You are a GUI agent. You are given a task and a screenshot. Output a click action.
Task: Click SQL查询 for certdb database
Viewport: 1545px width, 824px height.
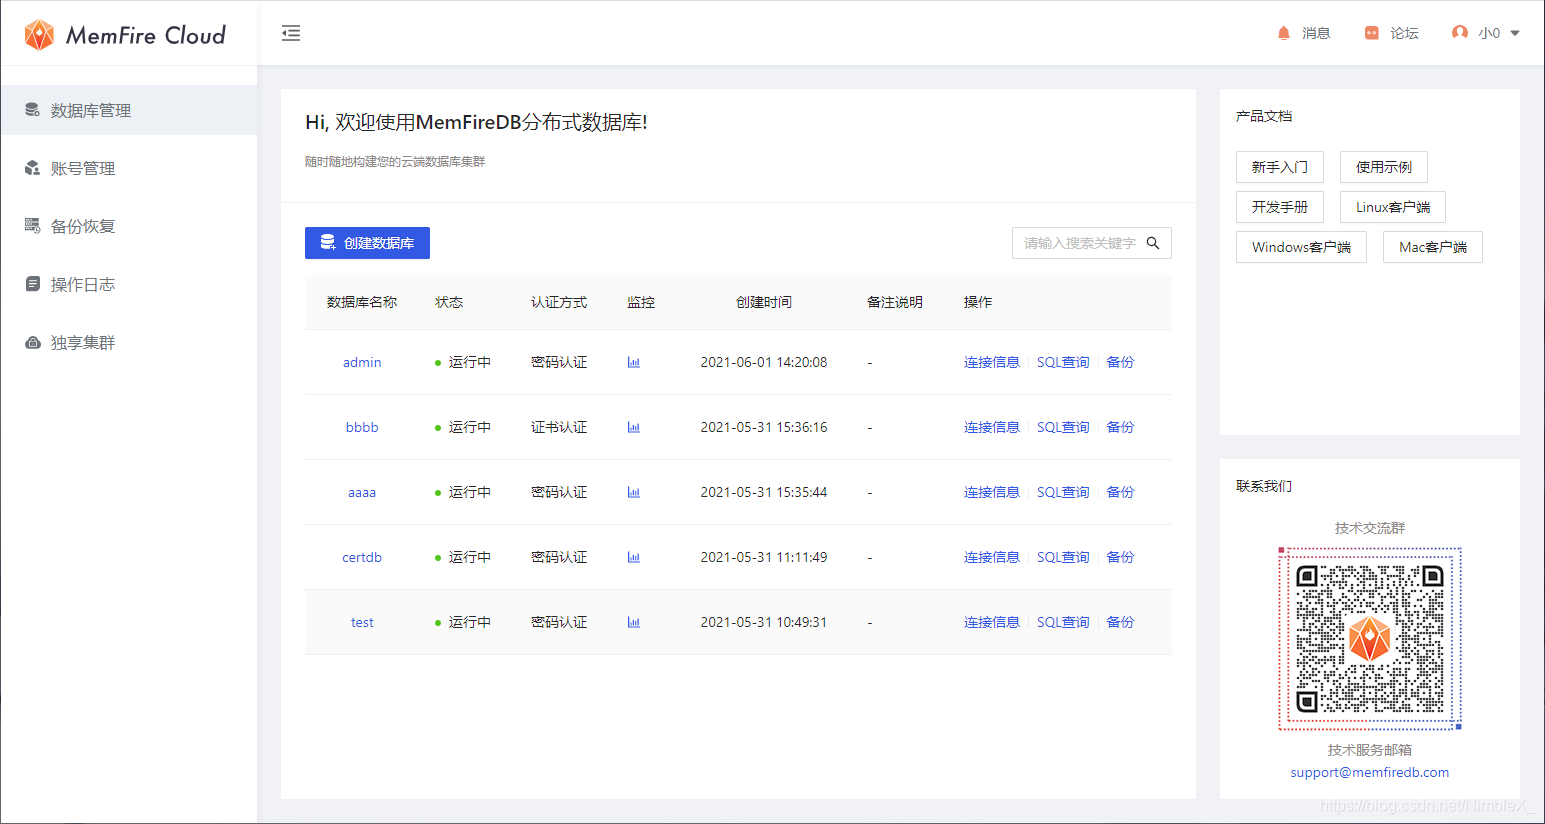tap(1063, 557)
